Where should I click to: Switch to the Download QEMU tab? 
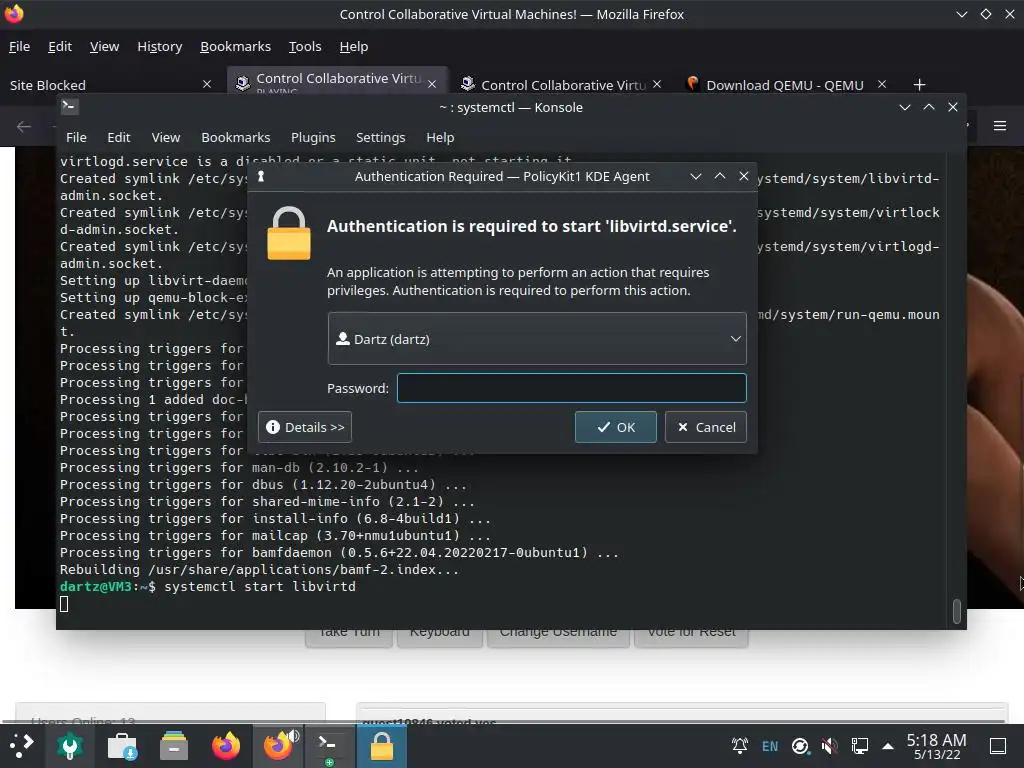(785, 85)
